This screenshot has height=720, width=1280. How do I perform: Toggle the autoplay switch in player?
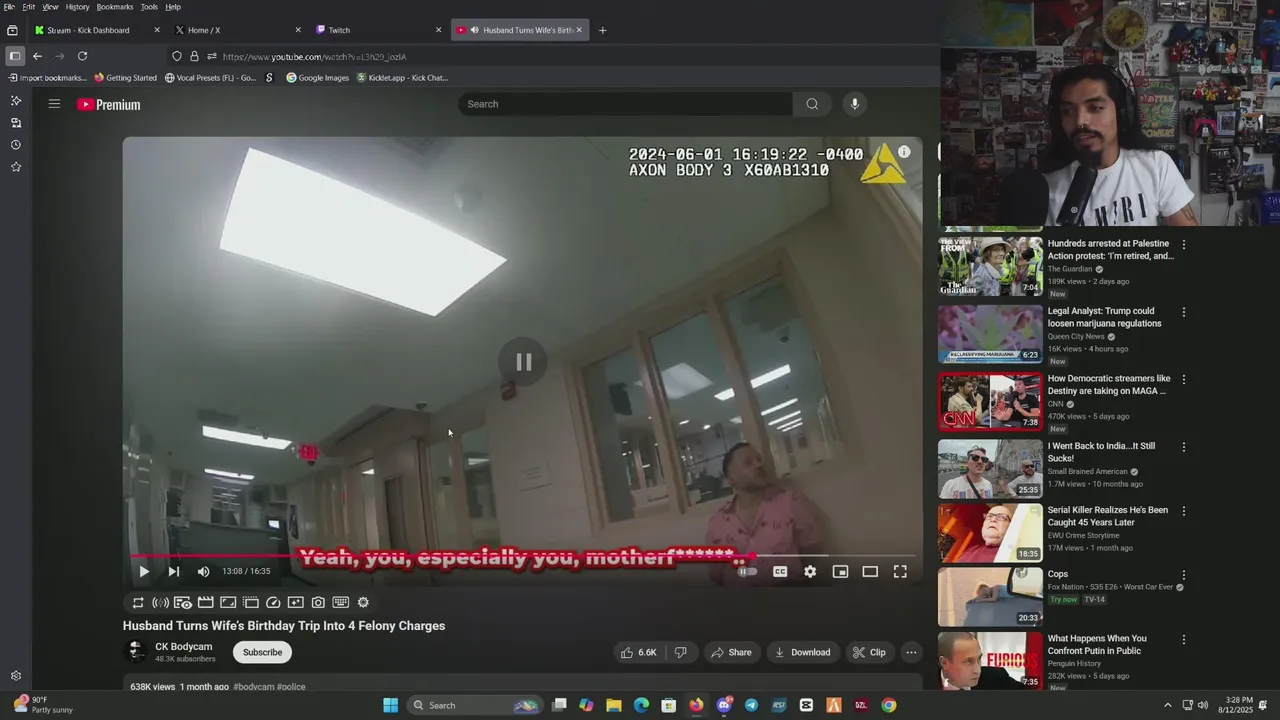(747, 571)
